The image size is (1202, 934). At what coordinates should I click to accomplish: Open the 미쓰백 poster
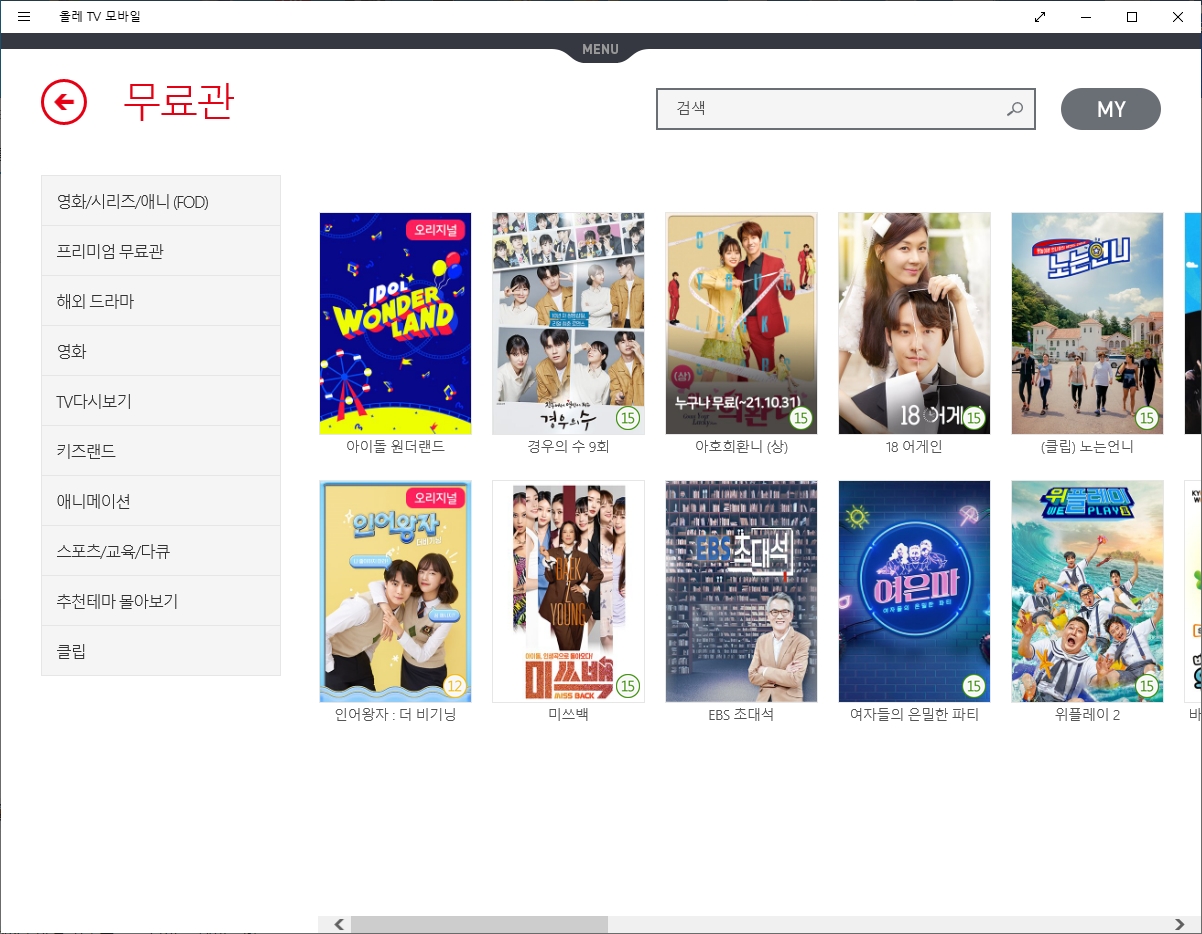click(568, 591)
